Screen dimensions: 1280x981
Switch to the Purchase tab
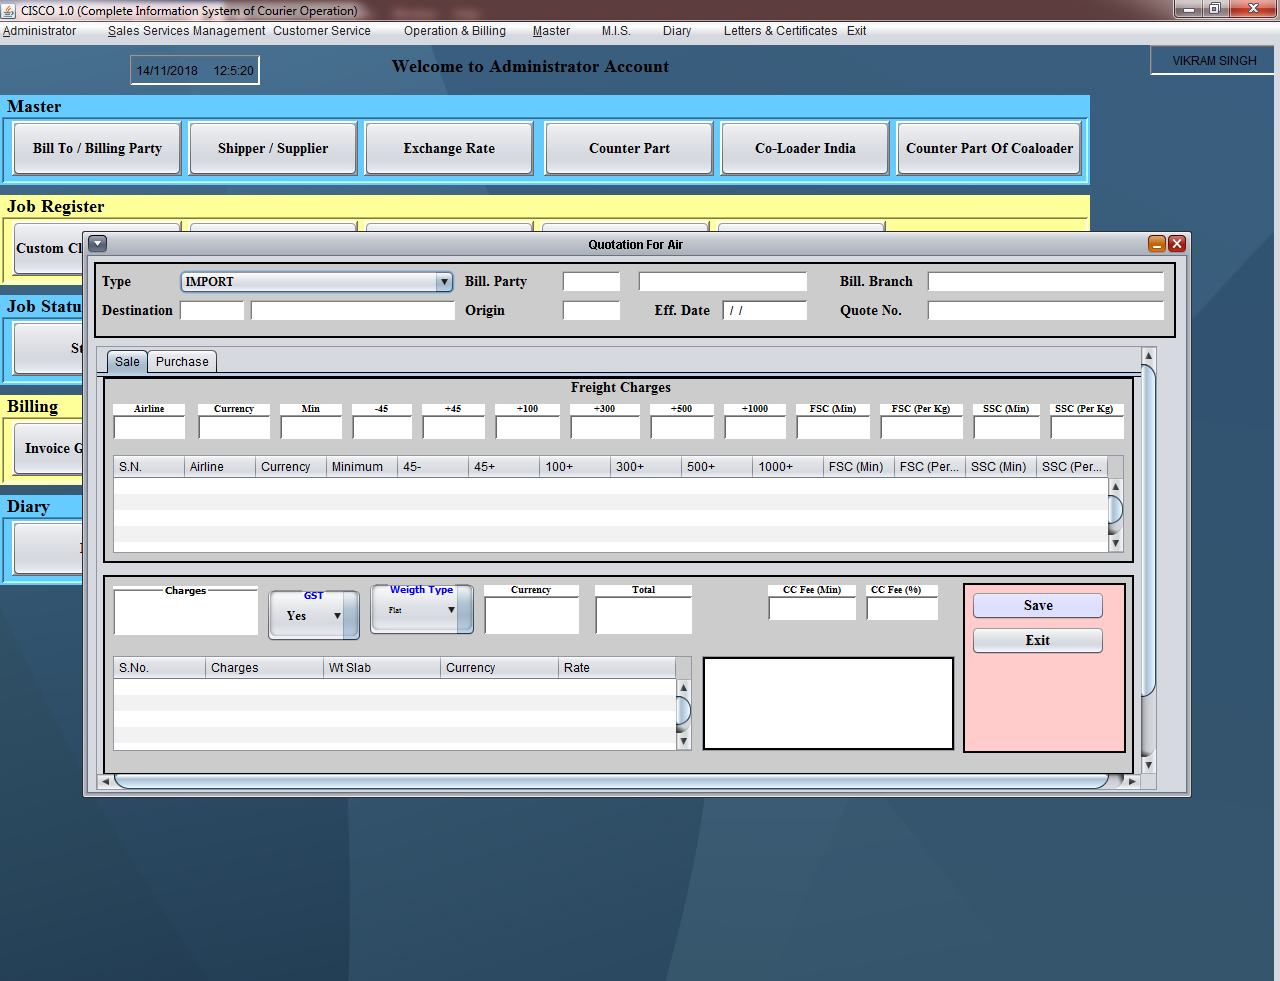[182, 362]
